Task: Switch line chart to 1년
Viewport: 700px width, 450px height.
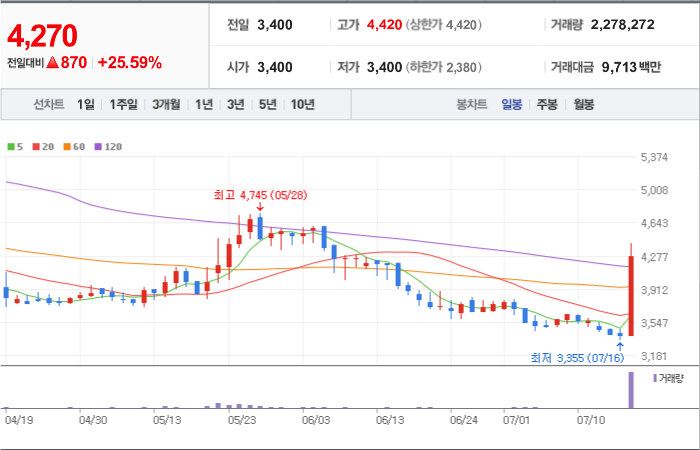Action: pyautogui.click(x=204, y=105)
